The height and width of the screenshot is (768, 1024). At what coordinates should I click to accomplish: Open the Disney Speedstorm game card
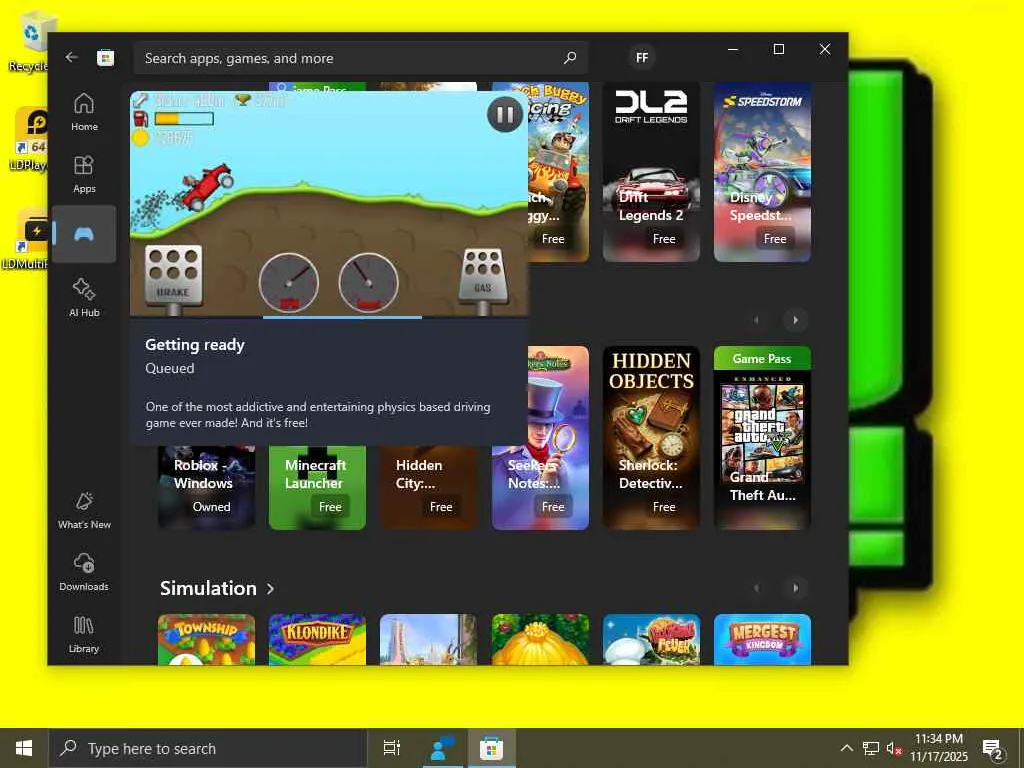(762, 172)
